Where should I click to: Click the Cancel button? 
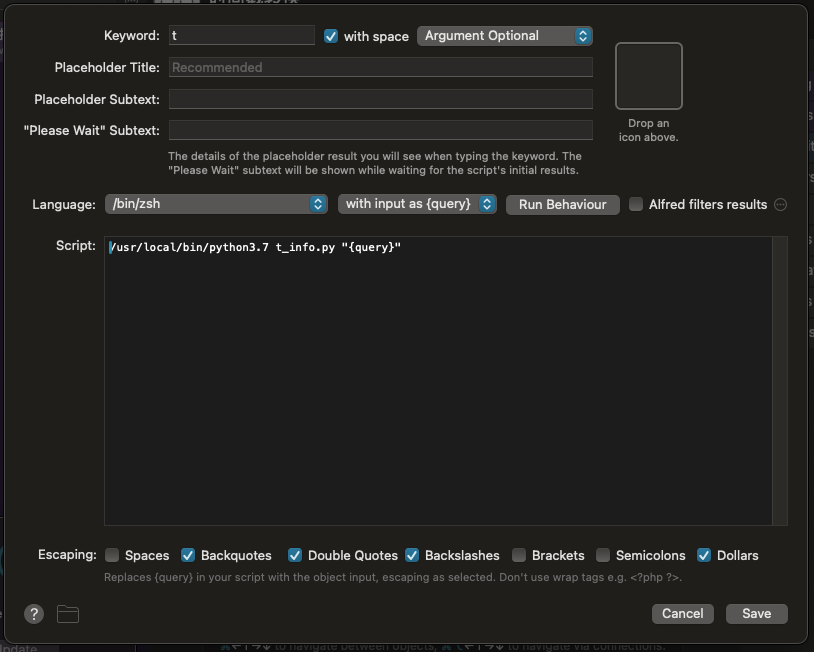pos(683,614)
